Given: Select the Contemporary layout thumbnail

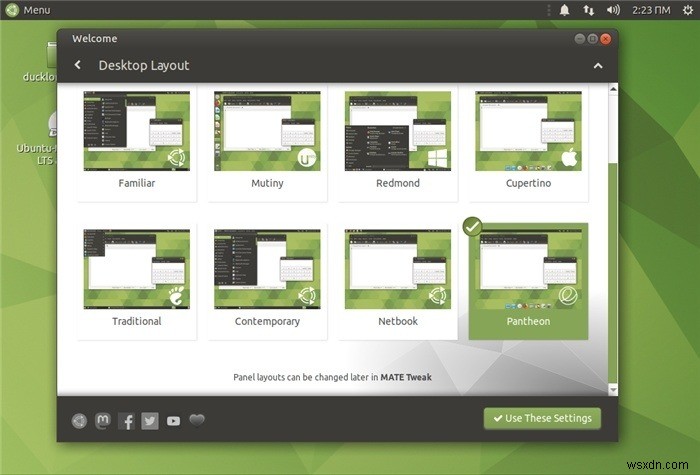Looking at the screenshot, I should tap(267, 269).
